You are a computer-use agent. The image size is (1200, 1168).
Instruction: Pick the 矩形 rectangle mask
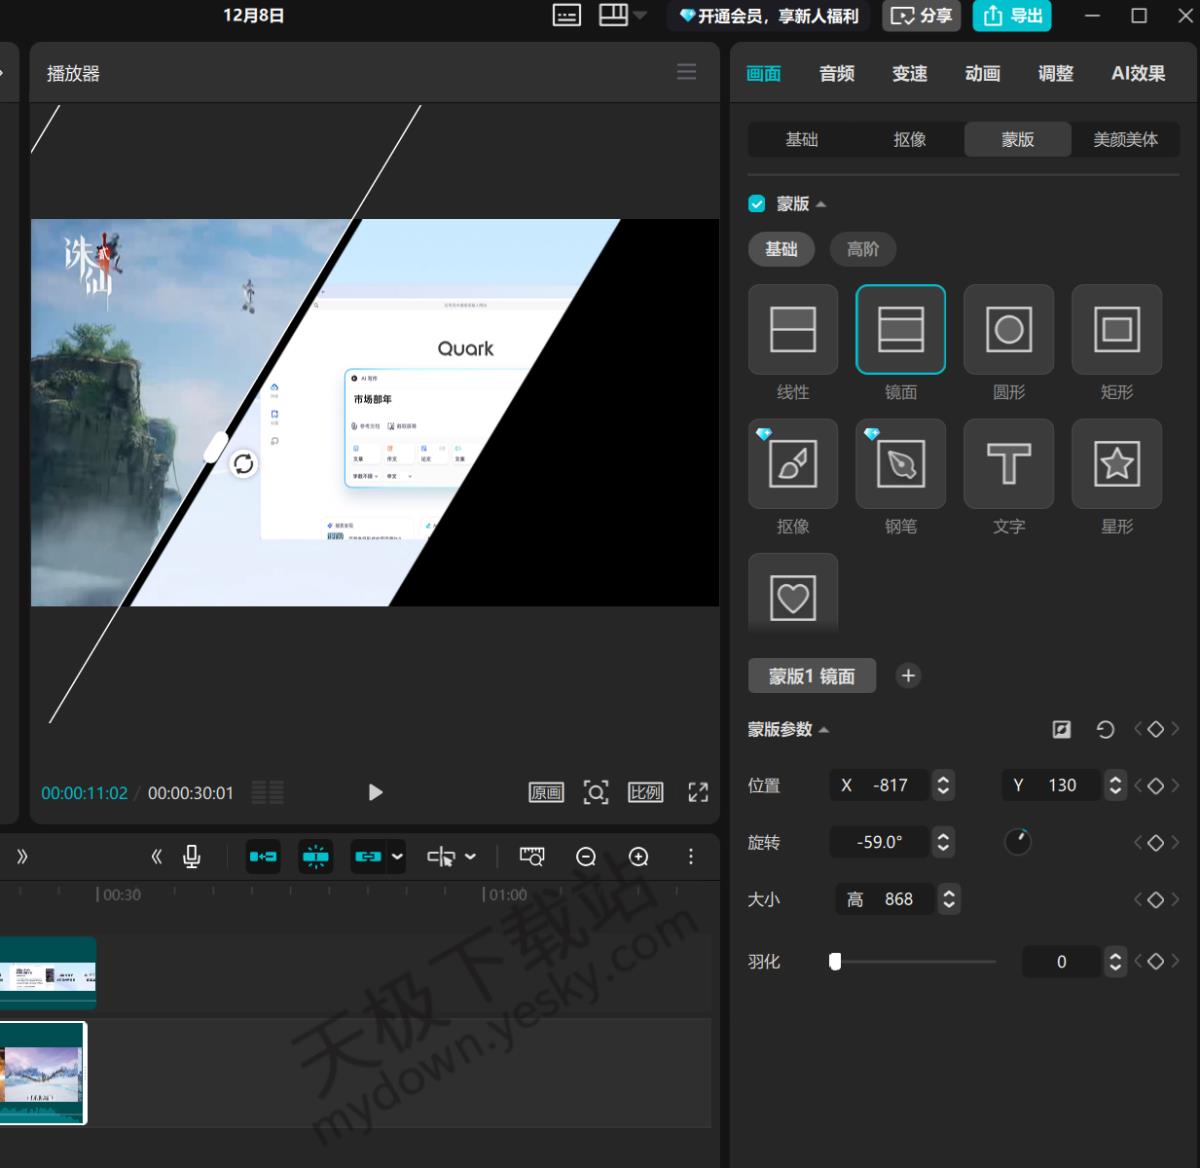[x=1116, y=330]
